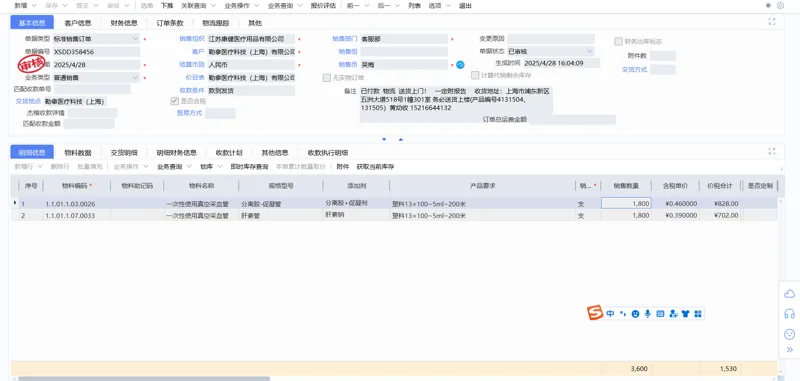Screen dimensions: 800x381
Task: Toggle the 是否含税 checkbox
Action: pos(174,101)
